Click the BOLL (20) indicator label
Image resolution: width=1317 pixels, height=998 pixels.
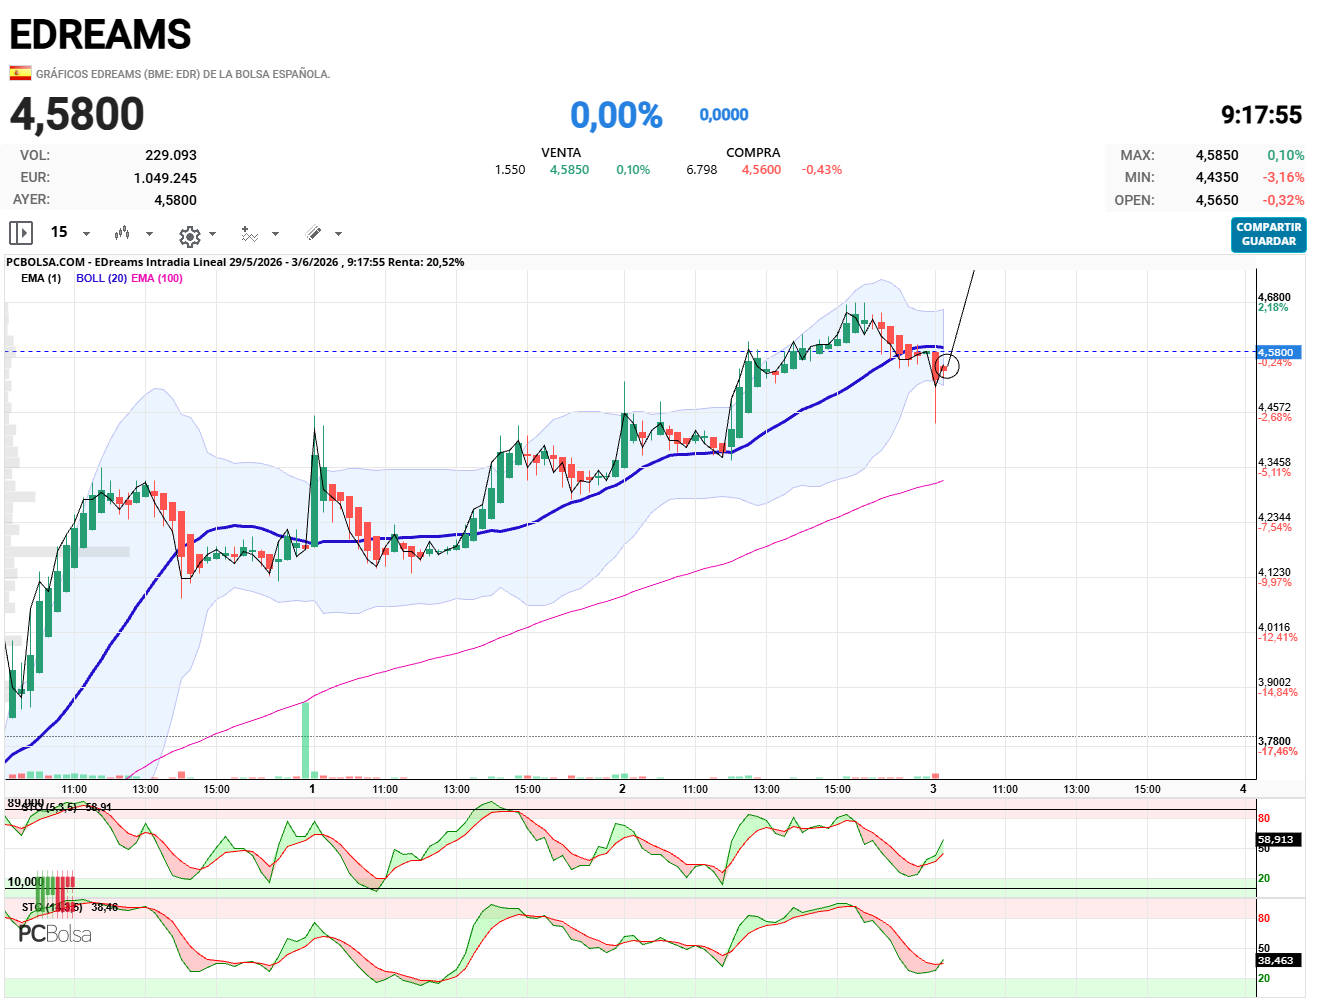click(x=101, y=278)
